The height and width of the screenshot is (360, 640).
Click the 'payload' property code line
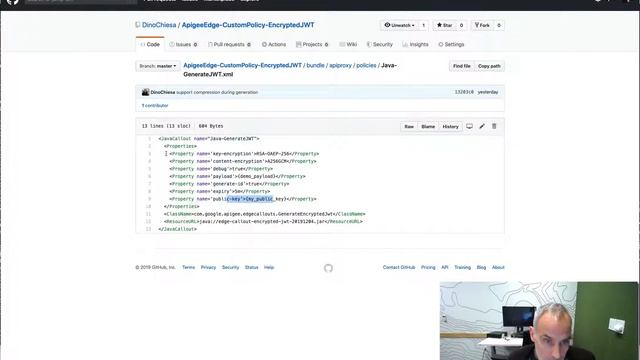pos(238,176)
